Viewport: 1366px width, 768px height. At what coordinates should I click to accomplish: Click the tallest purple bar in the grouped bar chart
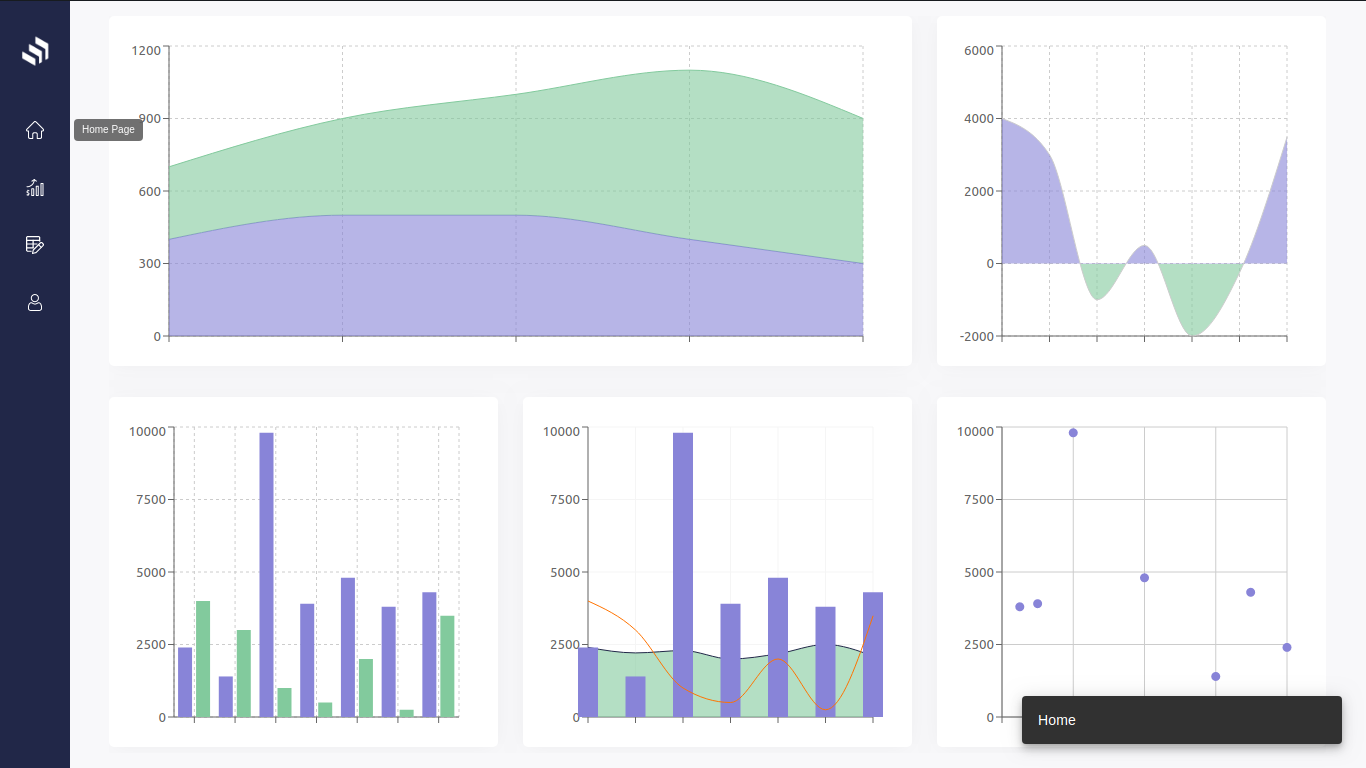coord(266,575)
